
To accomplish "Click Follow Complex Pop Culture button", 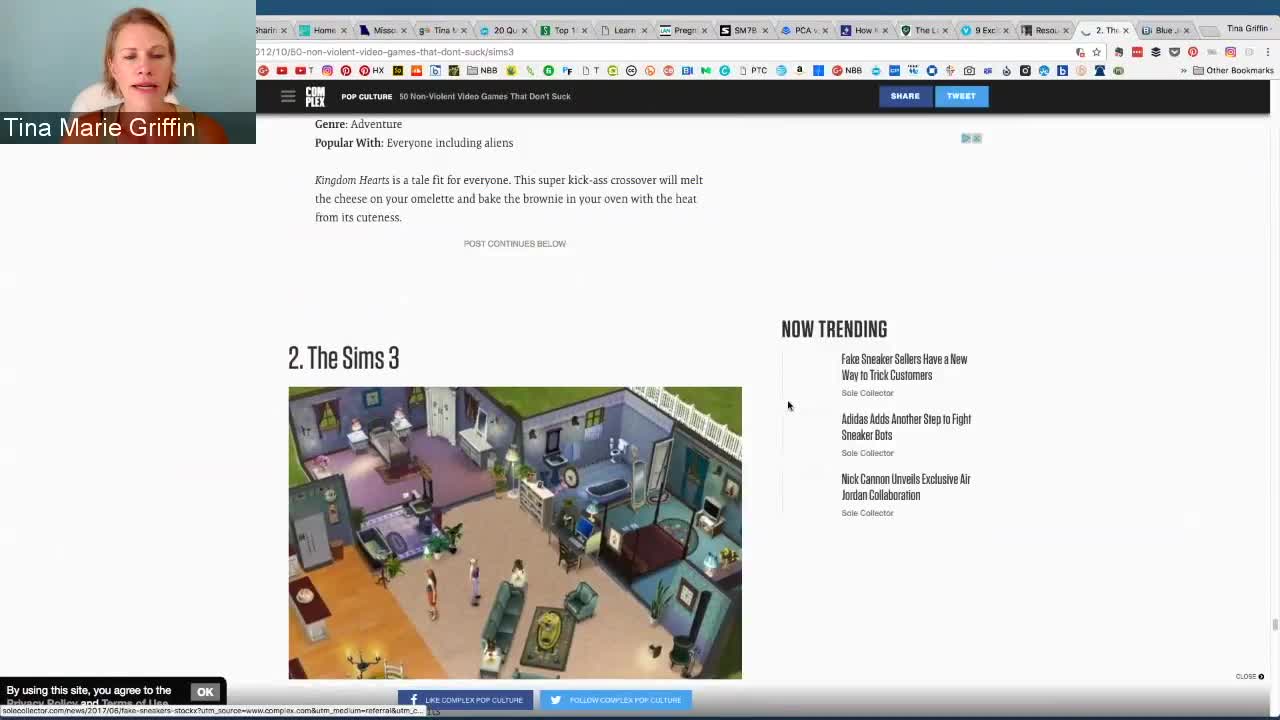I will (x=615, y=700).
